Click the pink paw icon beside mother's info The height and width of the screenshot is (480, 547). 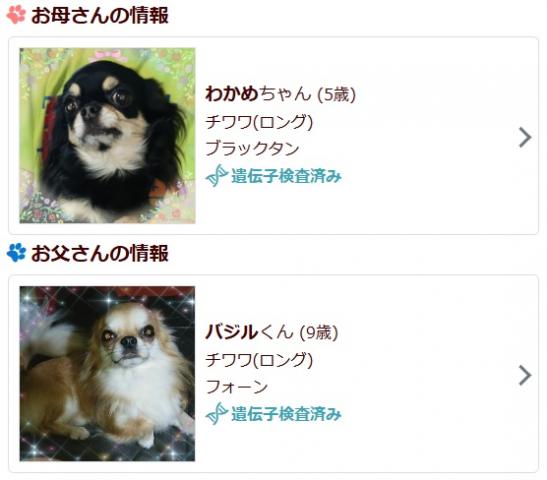tap(16, 15)
